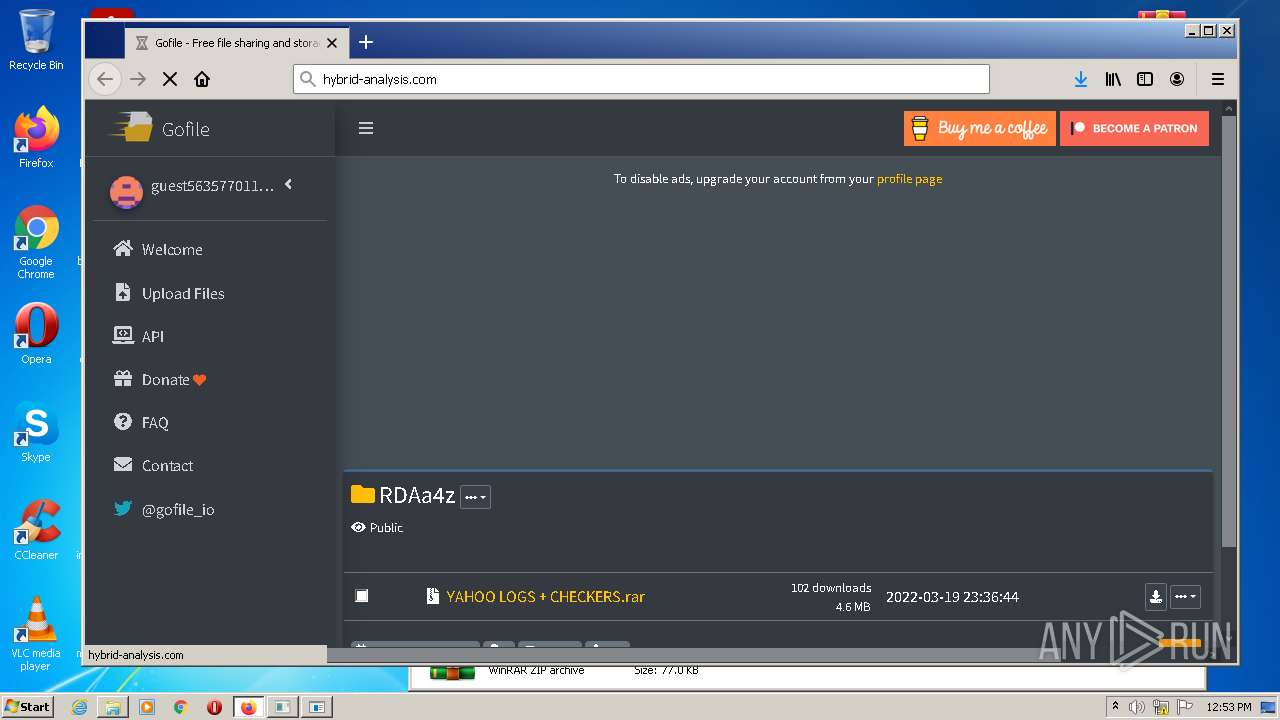1280x720 pixels.
Task: Open the Firefox library icon
Action: [1113, 79]
